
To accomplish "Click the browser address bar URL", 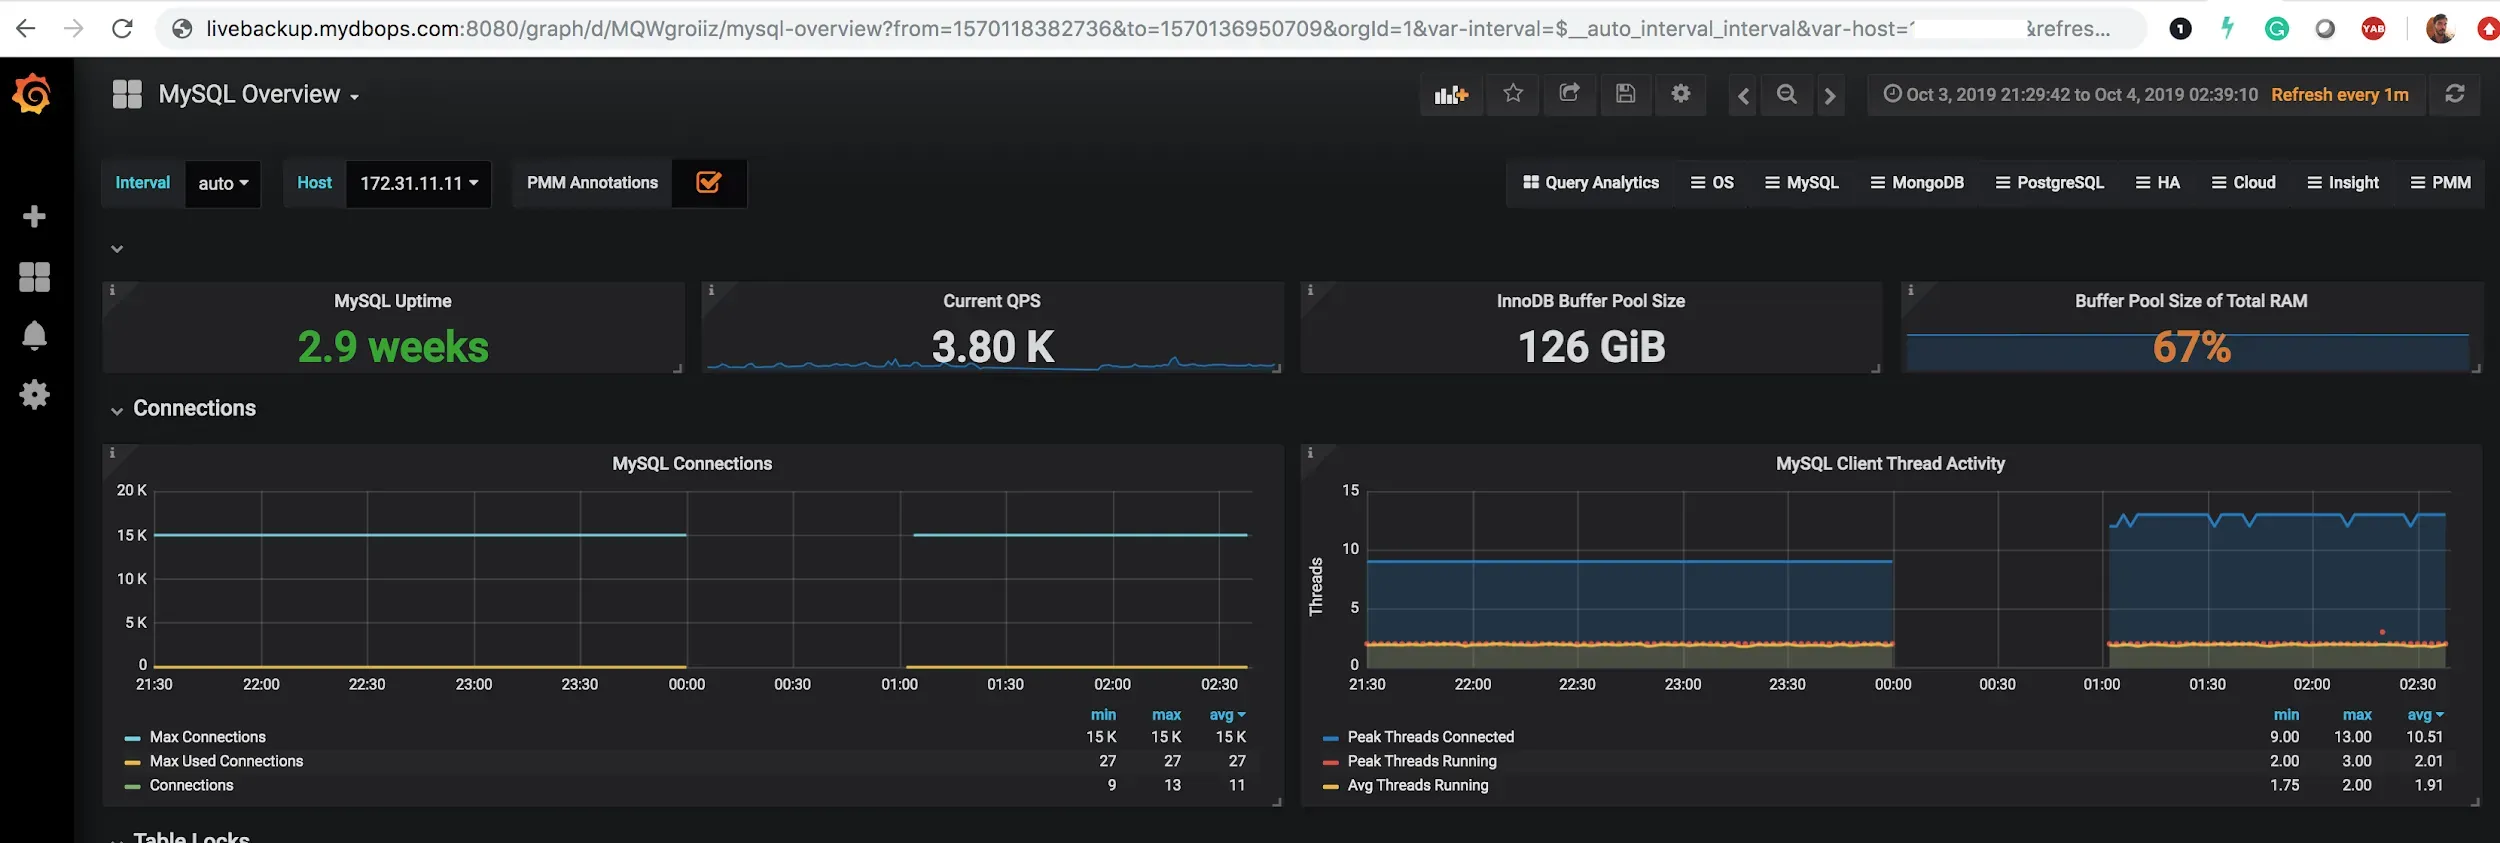I will click(1150, 29).
